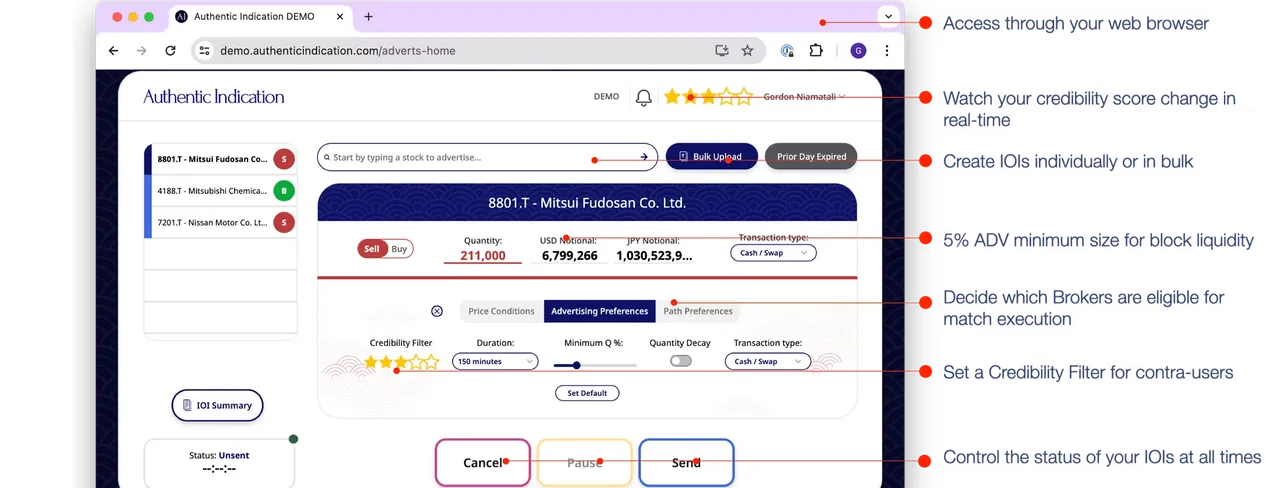Open the Transaction type dropdown in Advertising Preferences

[x=767, y=361]
